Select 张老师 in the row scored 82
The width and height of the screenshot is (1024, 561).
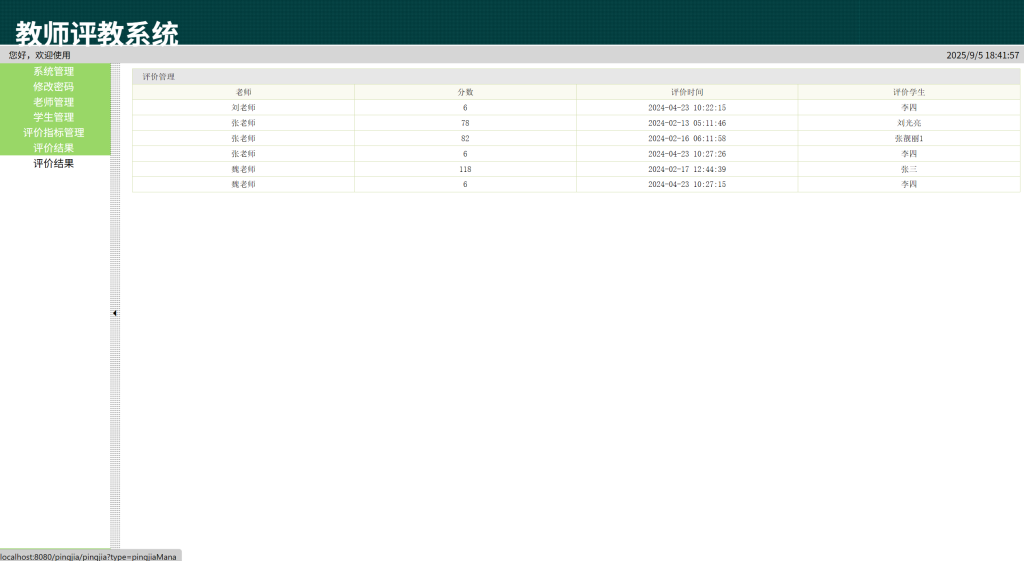click(x=244, y=138)
